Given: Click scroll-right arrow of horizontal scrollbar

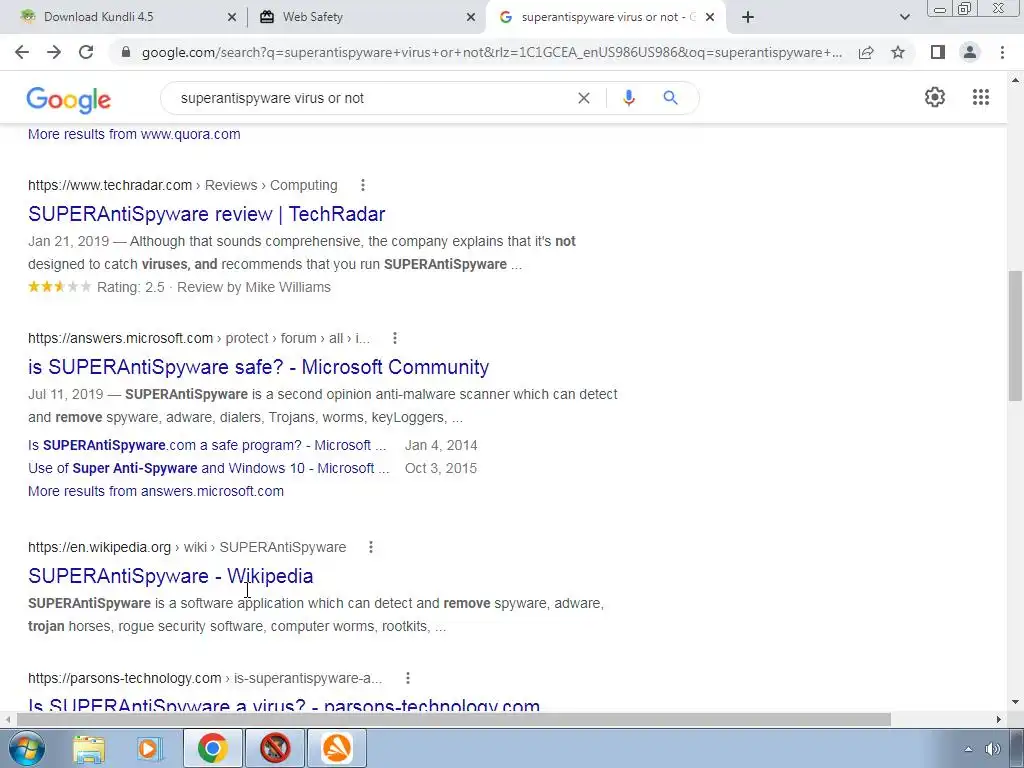Looking at the screenshot, I should tap(999, 719).
